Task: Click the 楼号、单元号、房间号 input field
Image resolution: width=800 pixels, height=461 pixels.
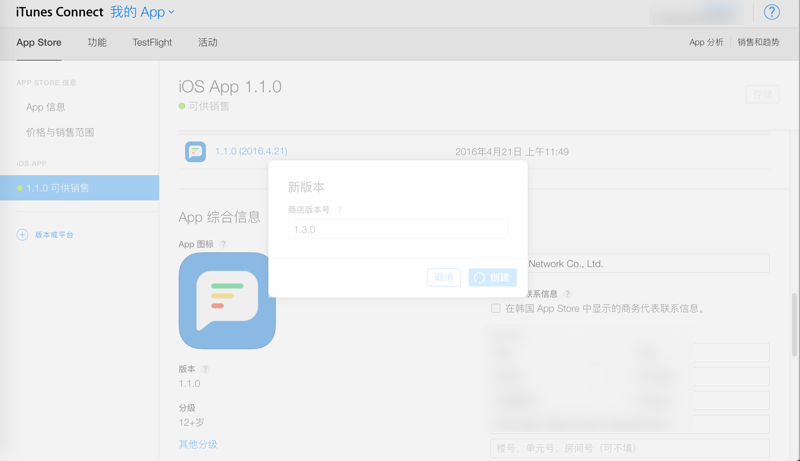Action: click(630, 448)
